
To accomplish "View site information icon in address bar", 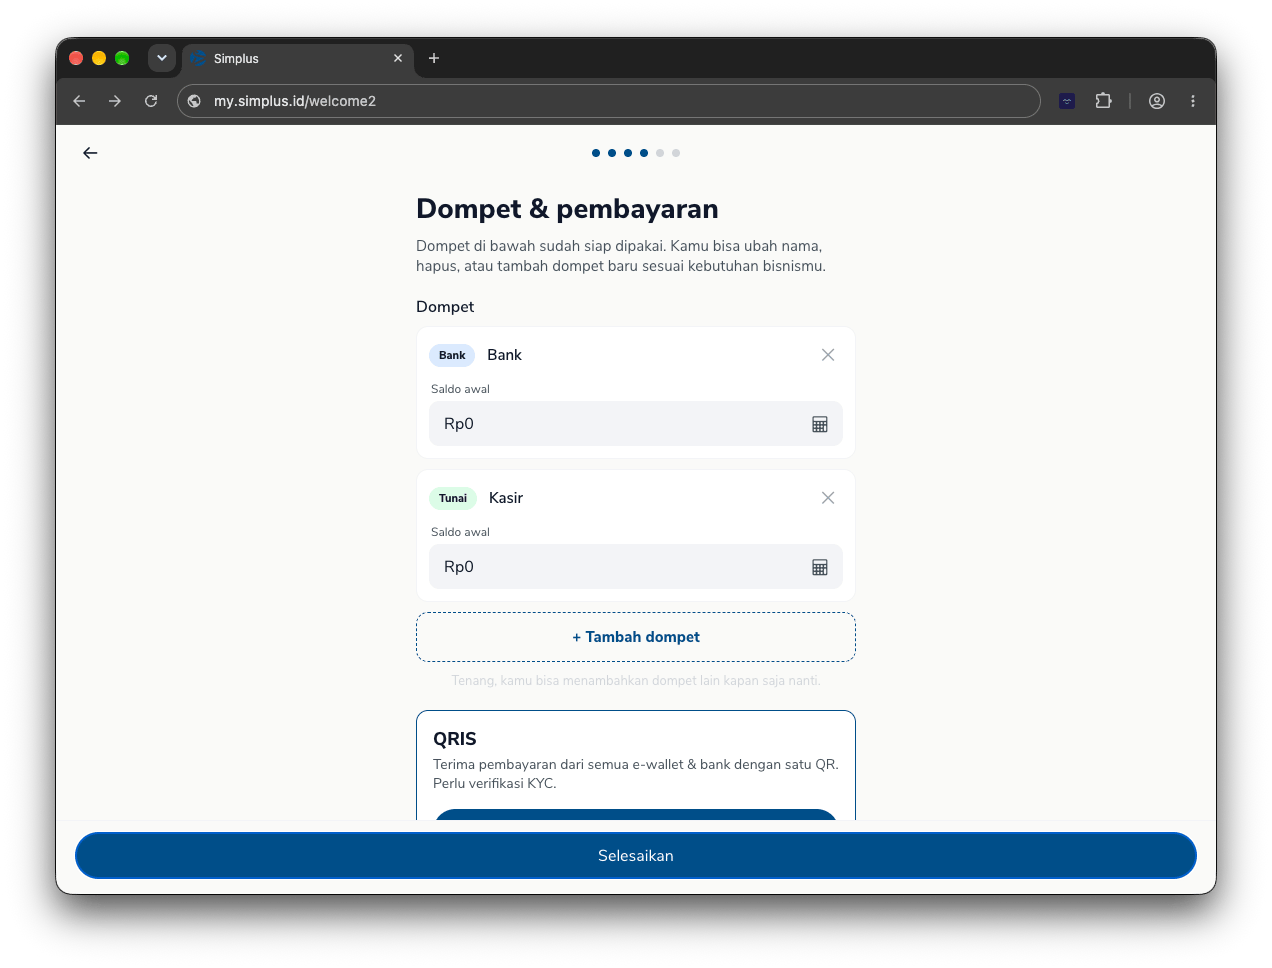I will click(x=195, y=101).
